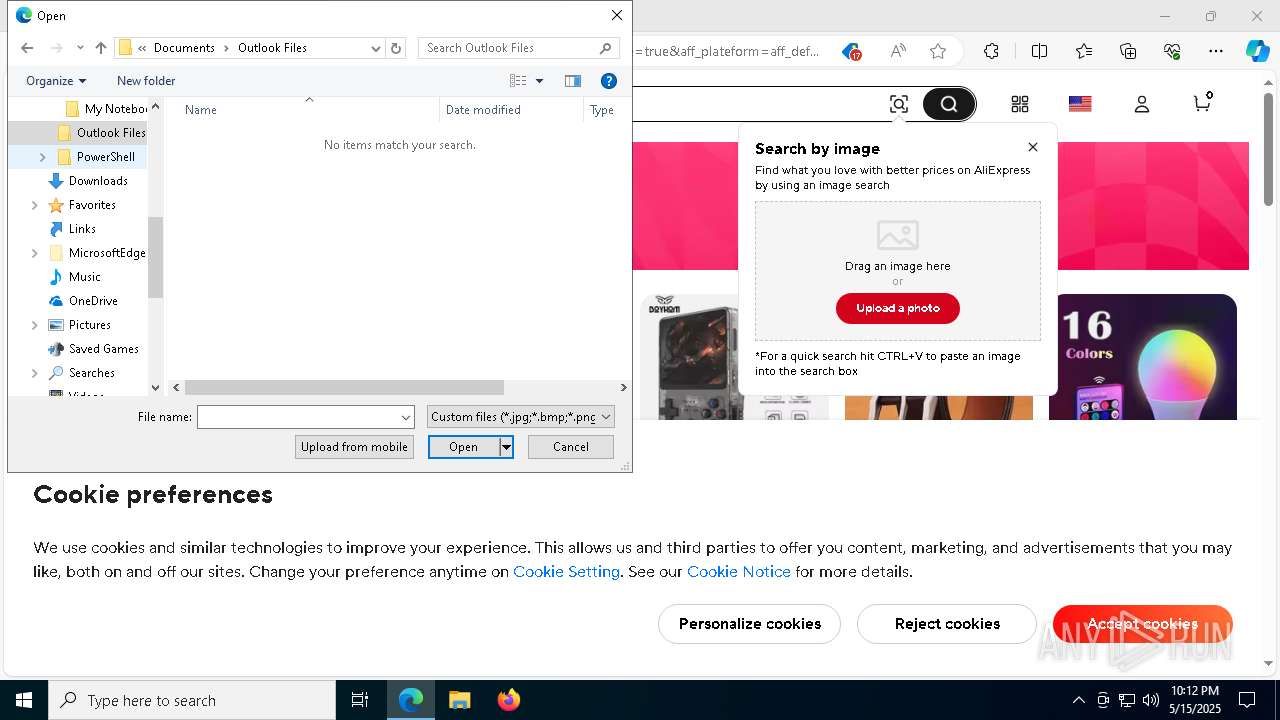Go back in the Open dialog
This screenshot has height=720, width=1280.
coord(27,48)
